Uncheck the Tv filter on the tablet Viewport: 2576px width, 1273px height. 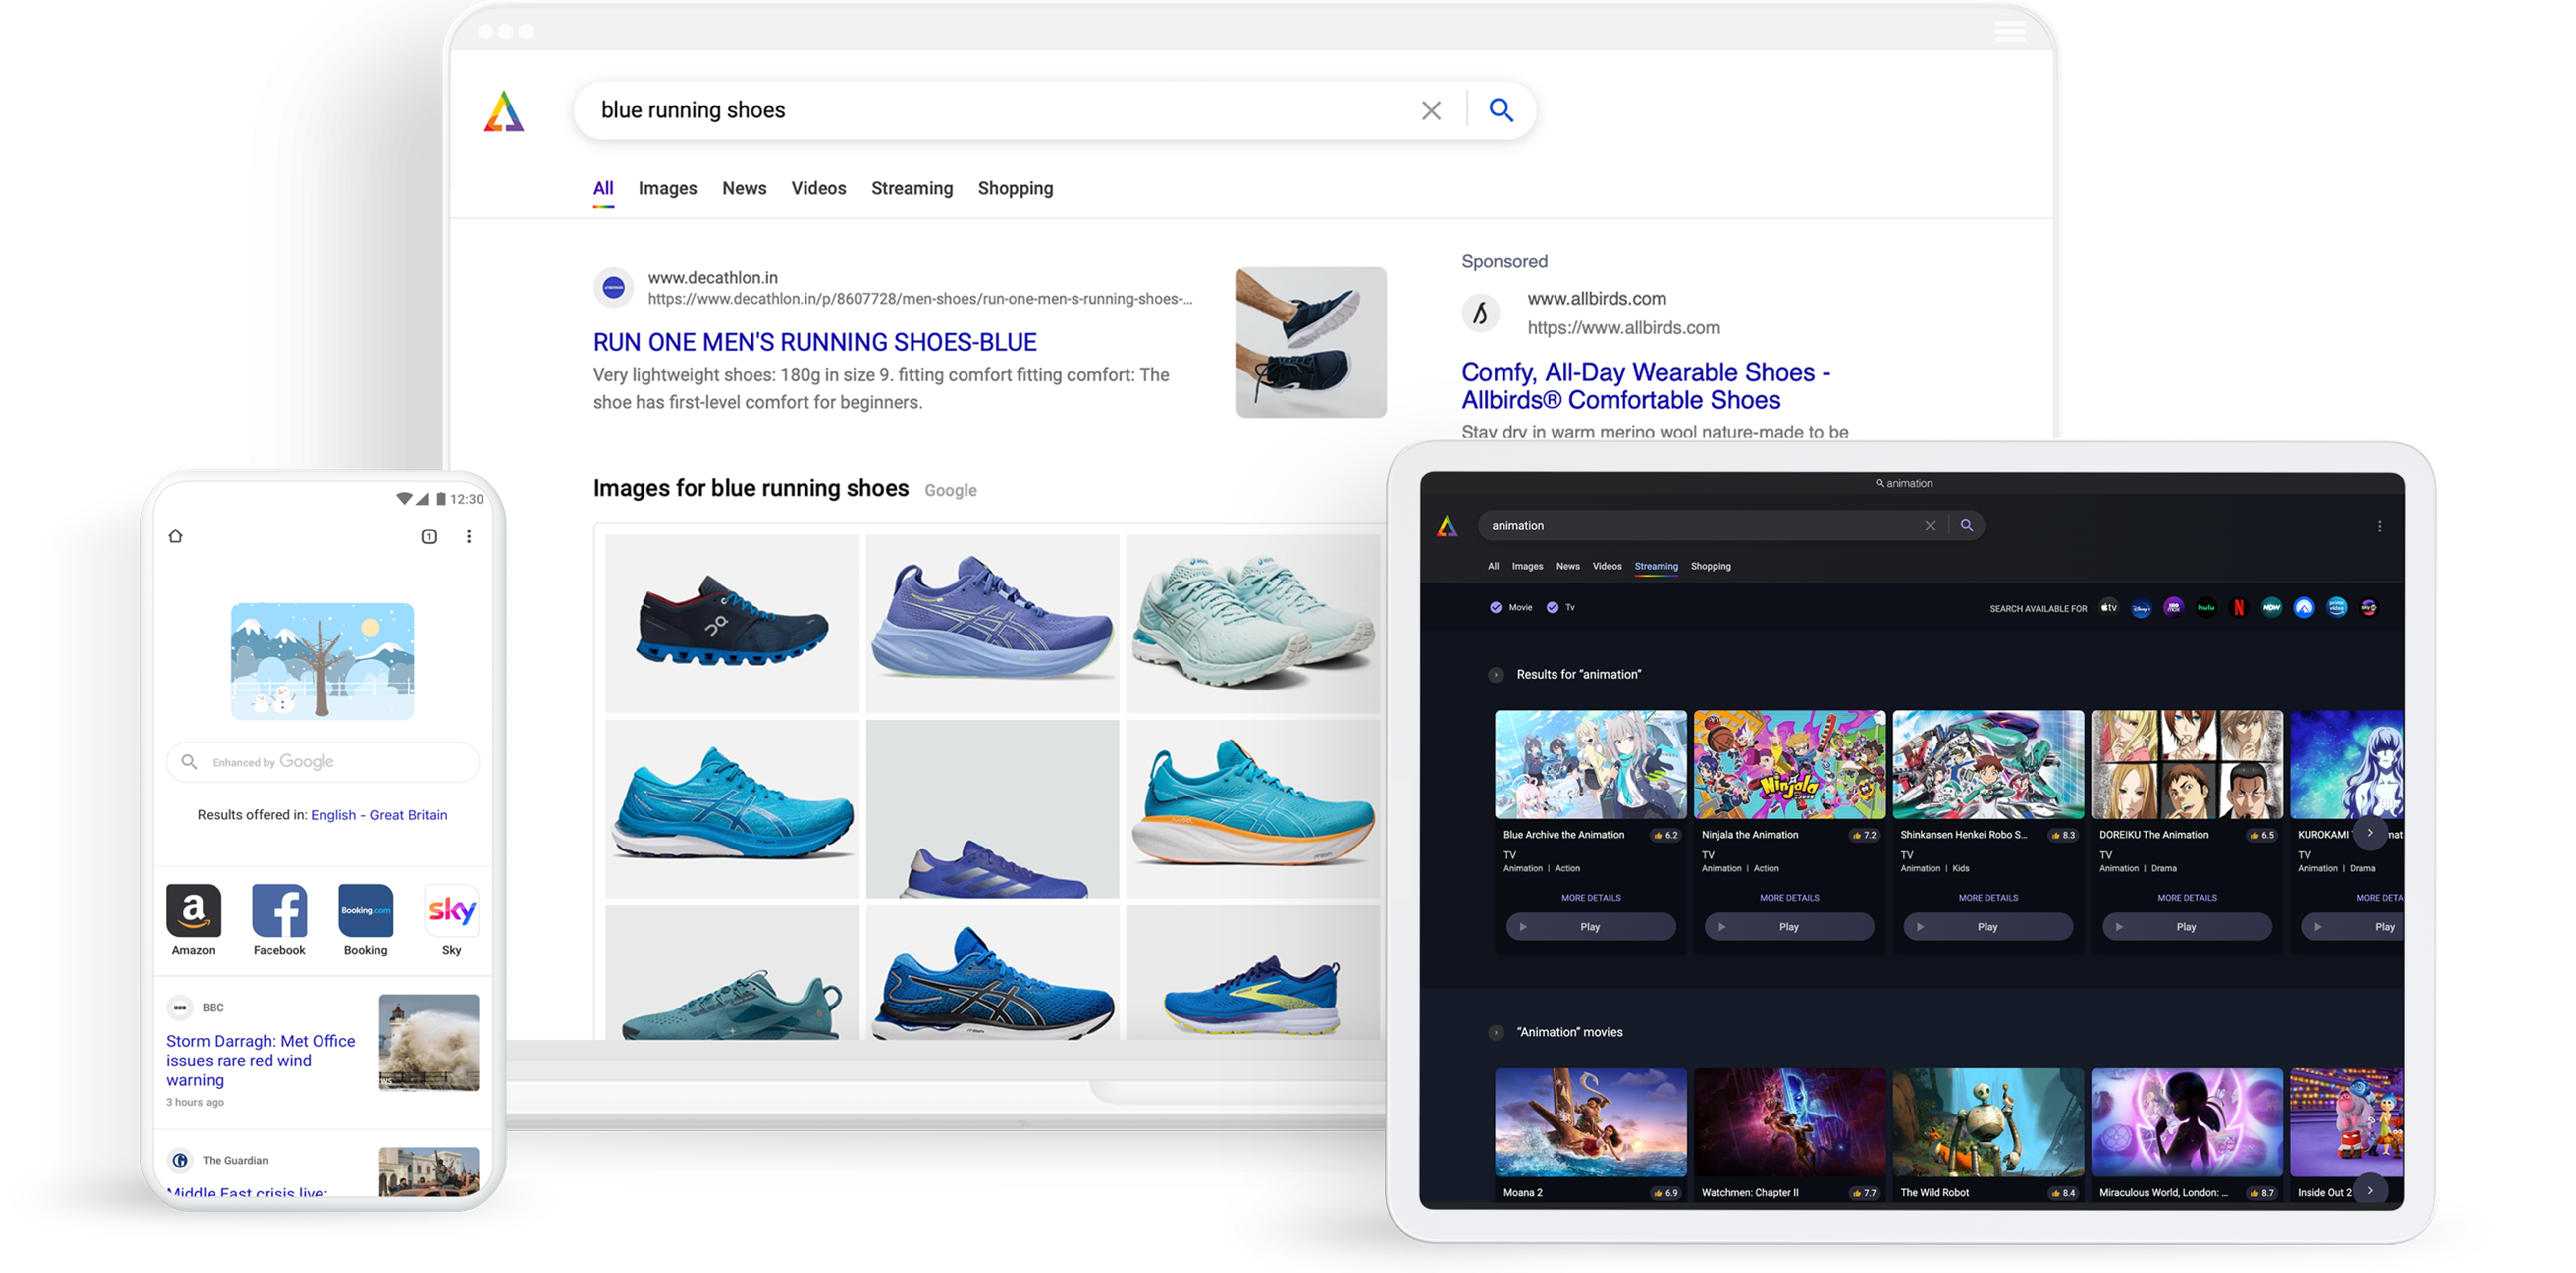coord(1552,607)
